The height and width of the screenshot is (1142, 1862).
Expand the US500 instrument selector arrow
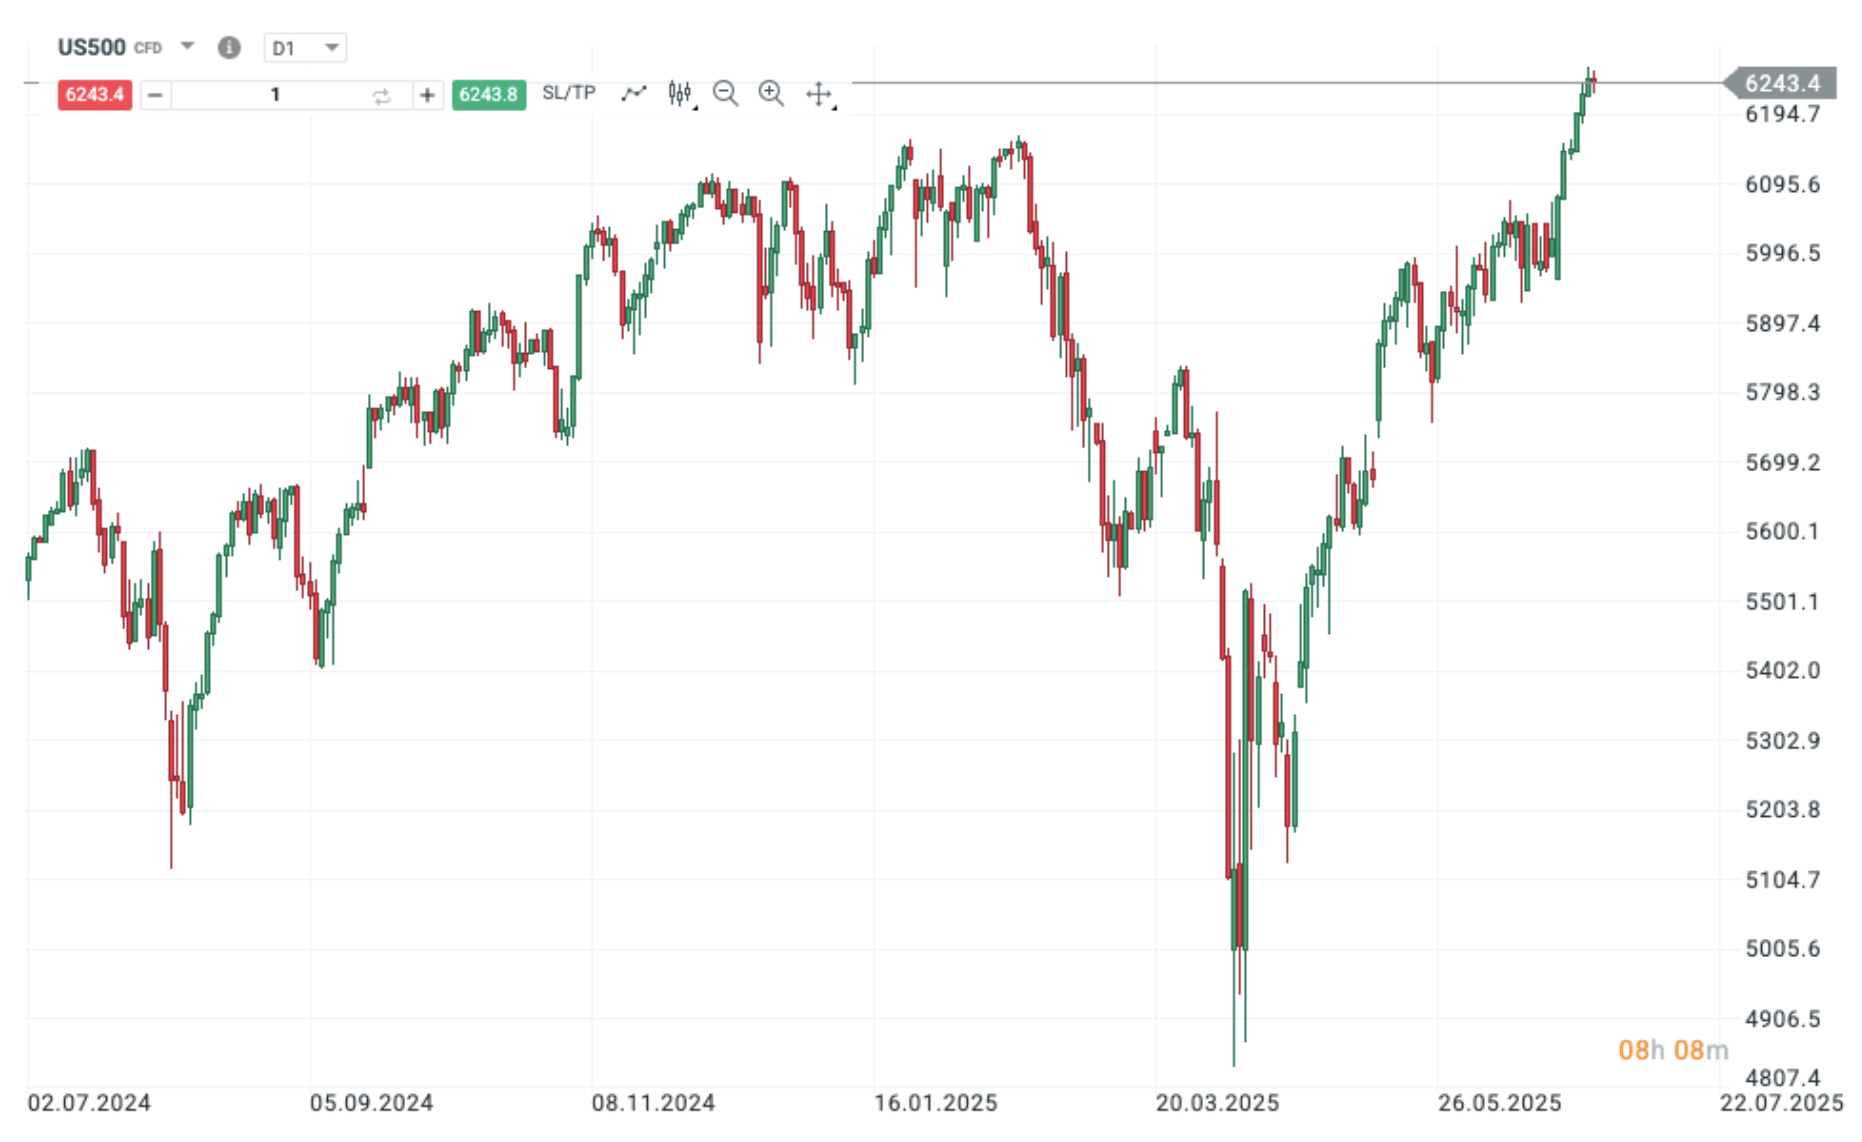[x=187, y=46]
